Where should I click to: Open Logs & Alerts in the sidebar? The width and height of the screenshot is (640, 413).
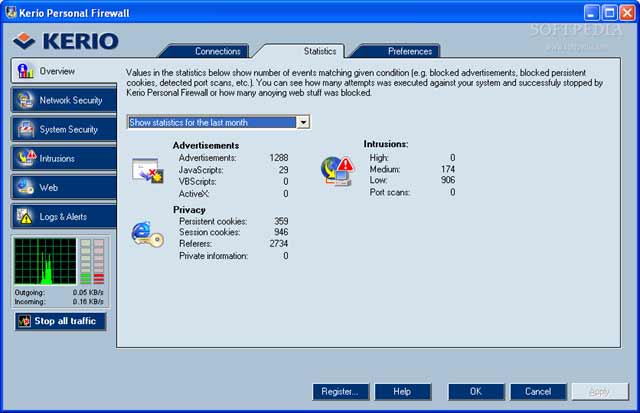(64, 217)
